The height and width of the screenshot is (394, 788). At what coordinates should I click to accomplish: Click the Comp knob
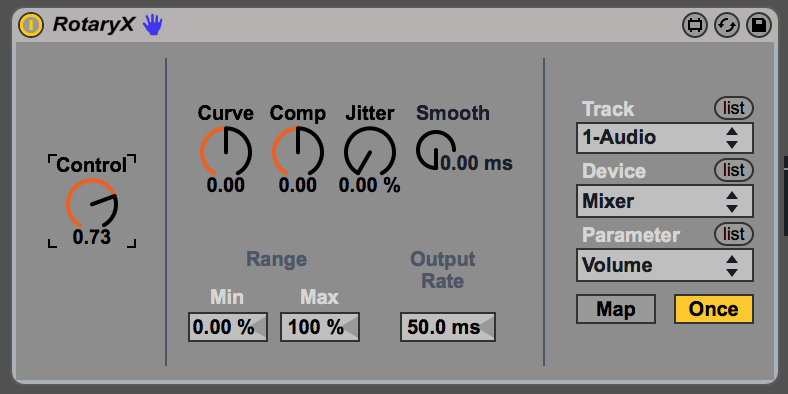[x=298, y=152]
